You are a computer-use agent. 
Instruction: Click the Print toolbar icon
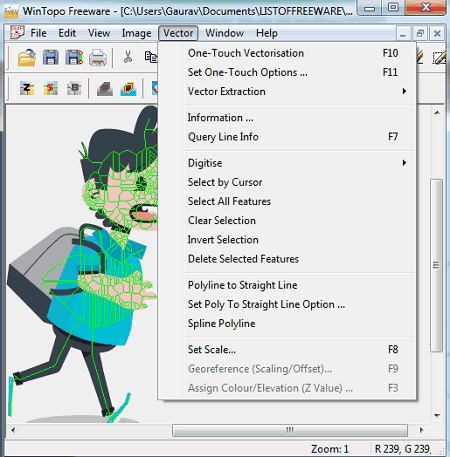pyautogui.click(x=98, y=58)
